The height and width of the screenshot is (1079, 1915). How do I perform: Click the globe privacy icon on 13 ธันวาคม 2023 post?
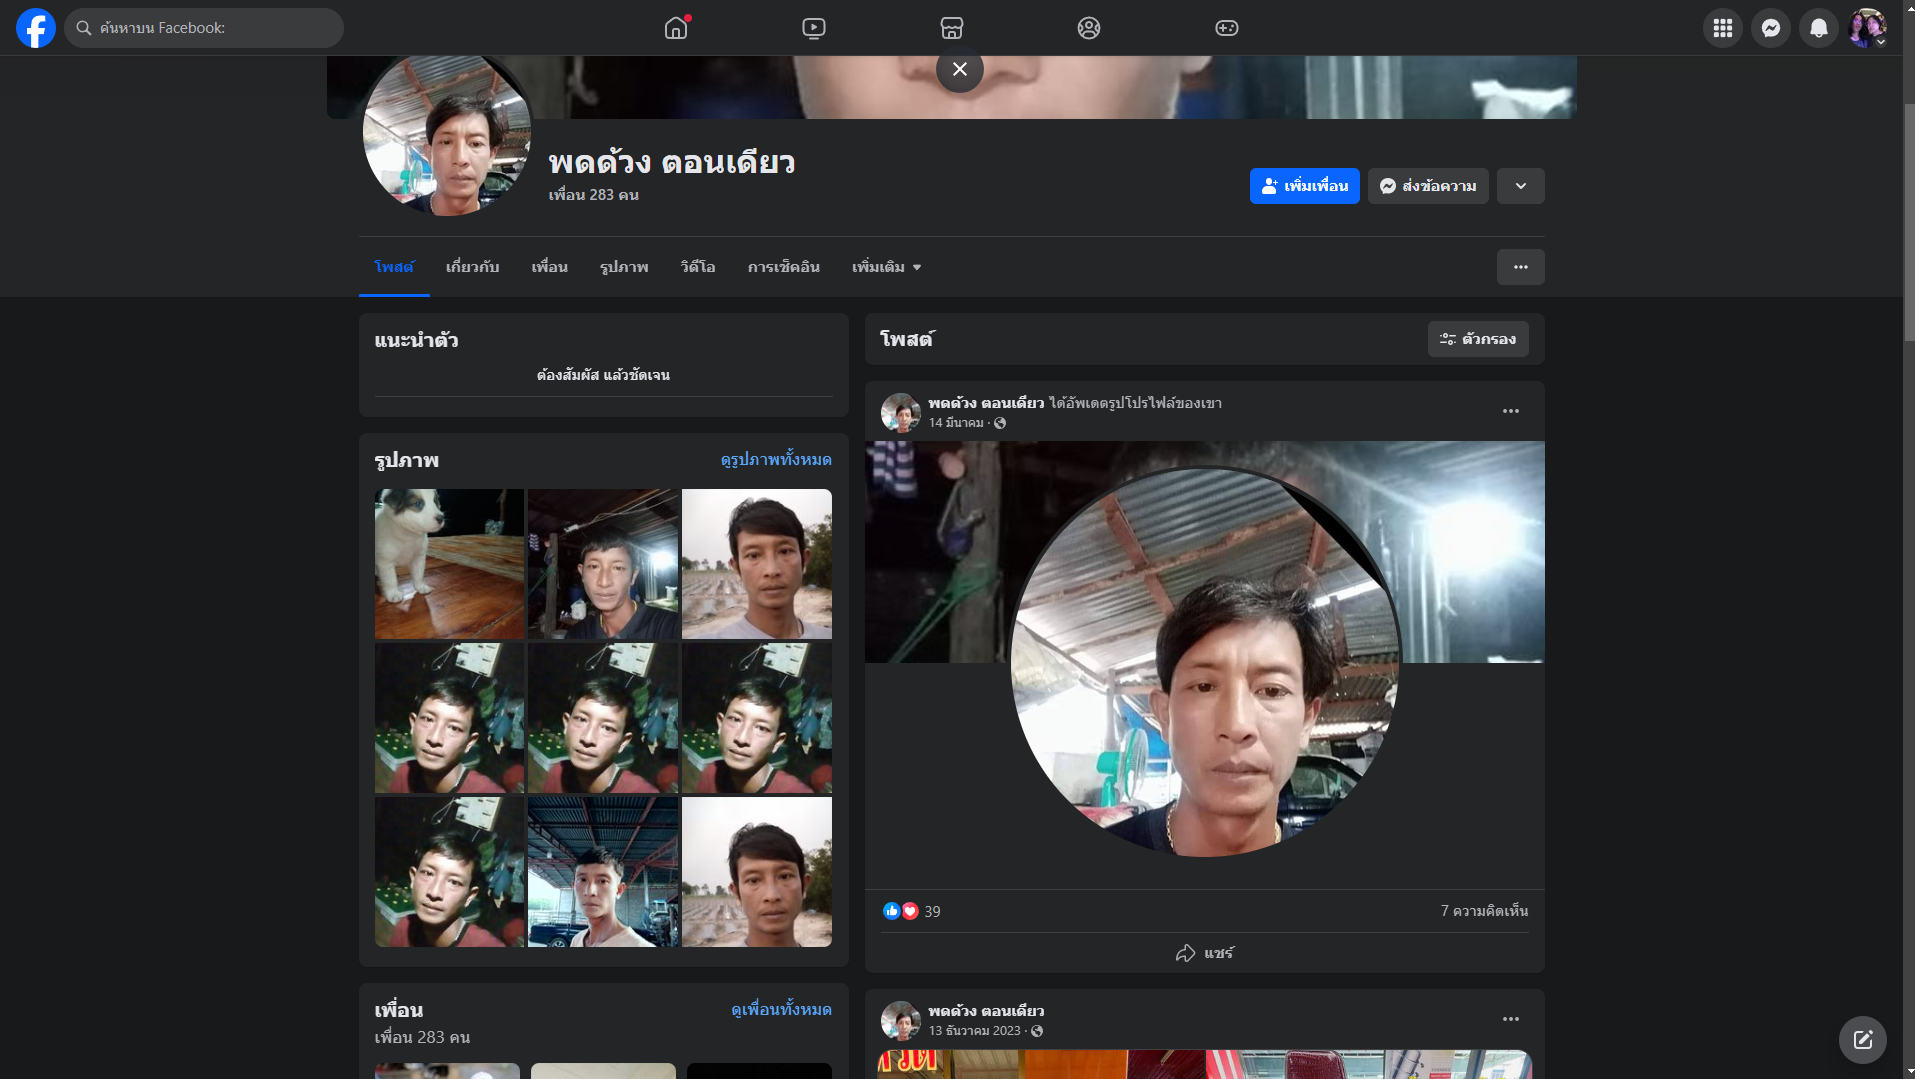coord(1037,1031)
